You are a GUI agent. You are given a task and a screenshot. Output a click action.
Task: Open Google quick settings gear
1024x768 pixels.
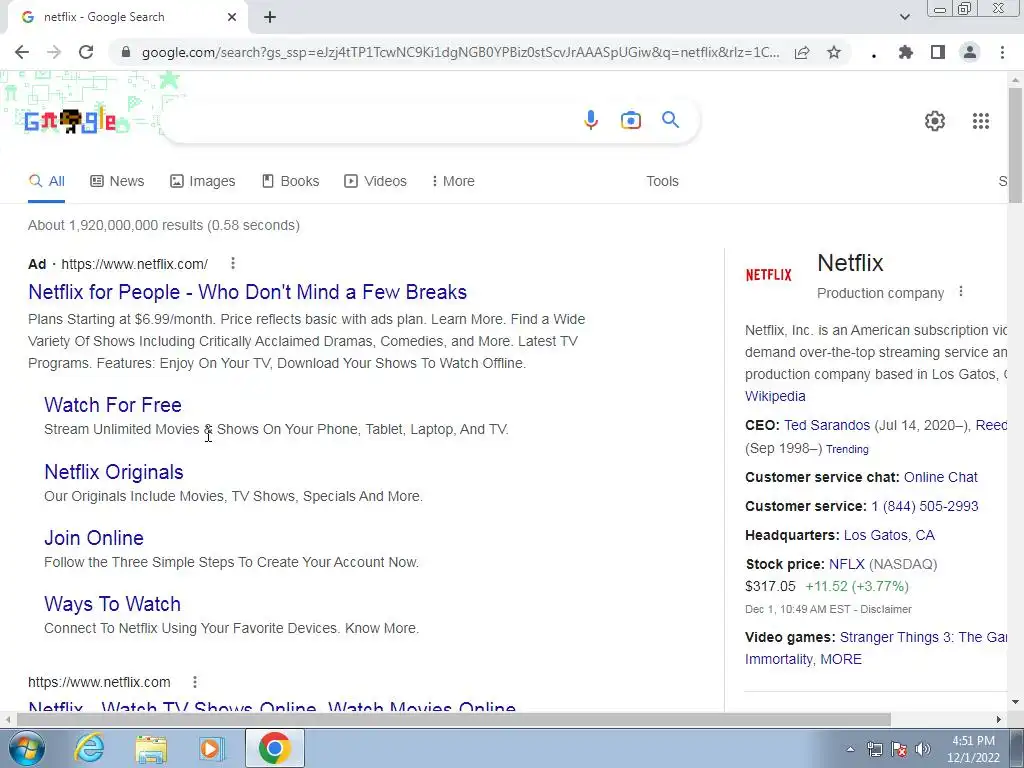point(935,121)
